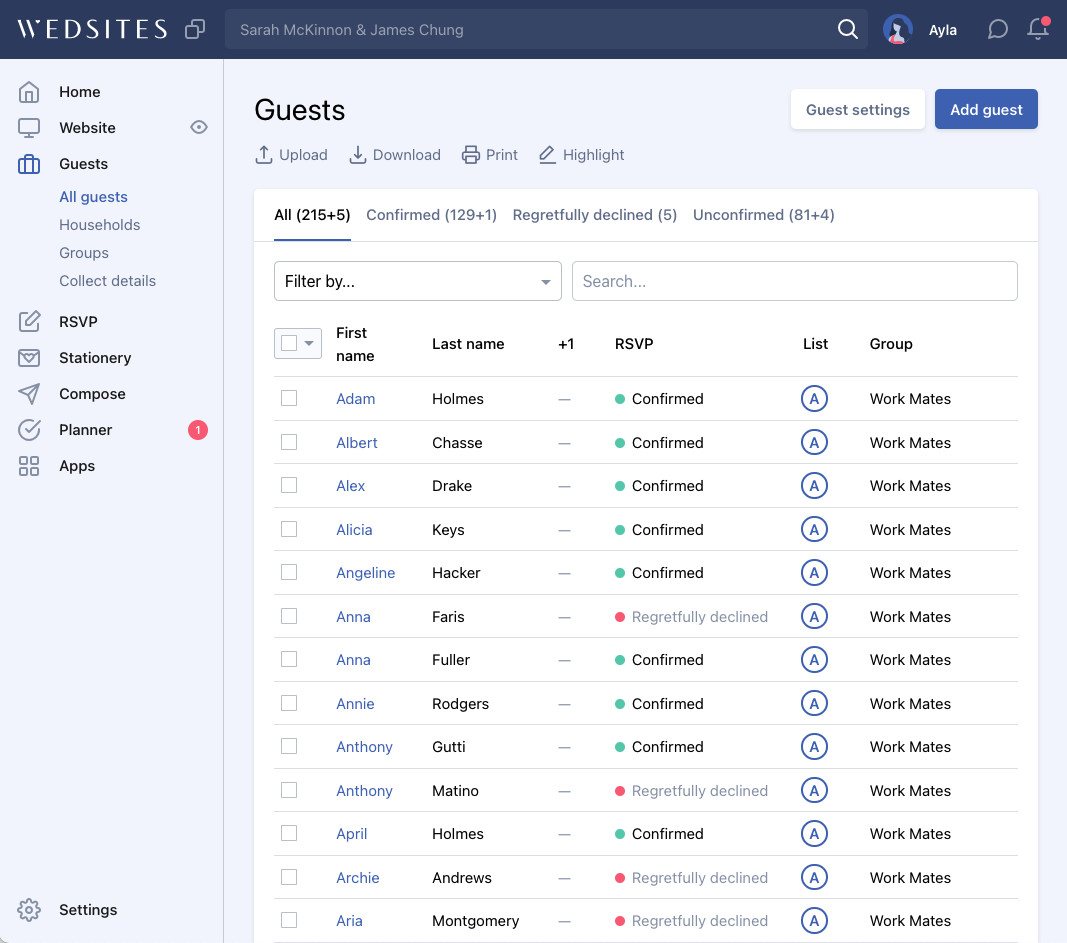Click the guest Search field
Viewport: 1067px width, 943px height.
(x=794, y=282)
